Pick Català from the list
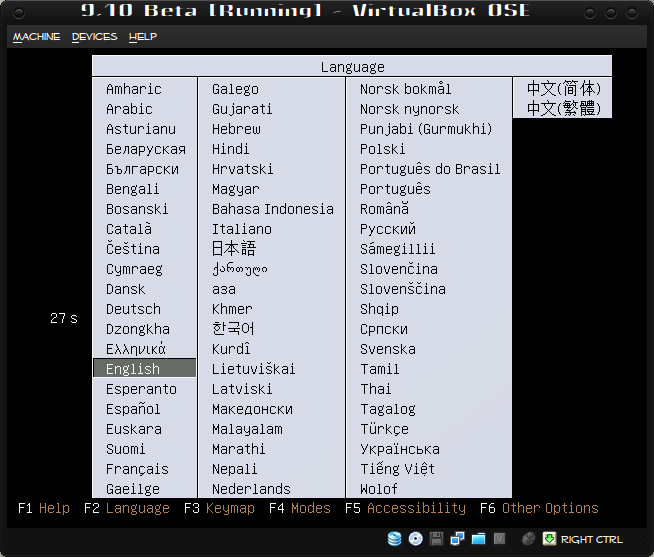This screenshot has width=654, height=557. [129, 229]
